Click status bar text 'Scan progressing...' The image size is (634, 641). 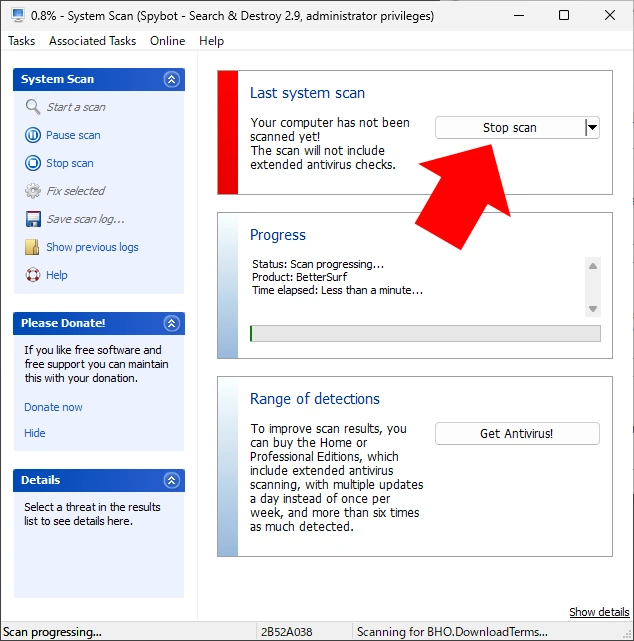point(52,632)
